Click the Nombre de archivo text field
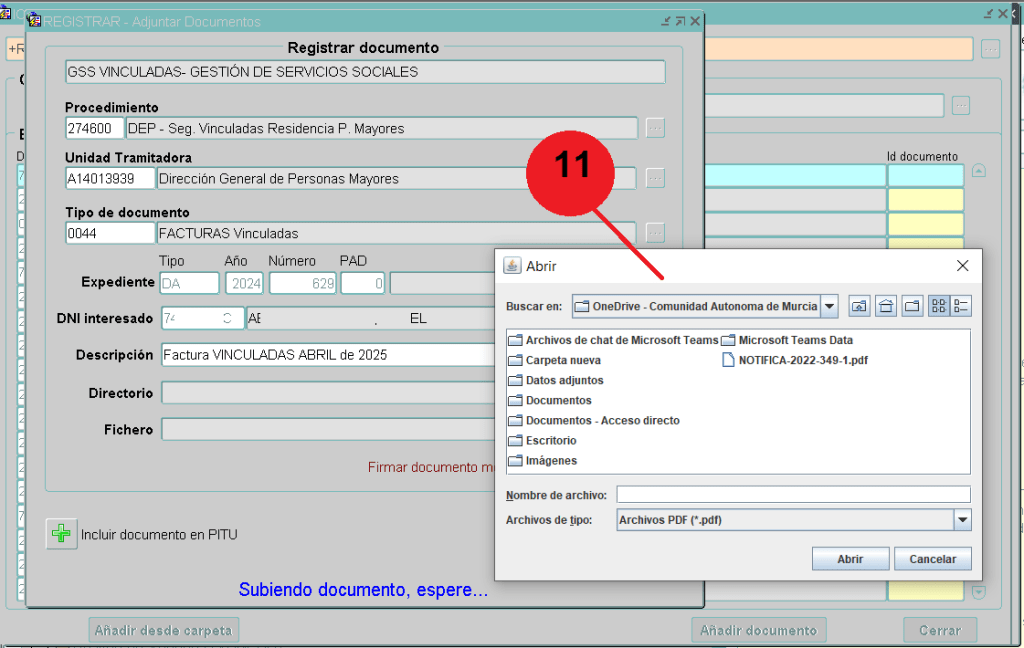1024x648 pixels. pyautogui.click(x=793, y=495)
